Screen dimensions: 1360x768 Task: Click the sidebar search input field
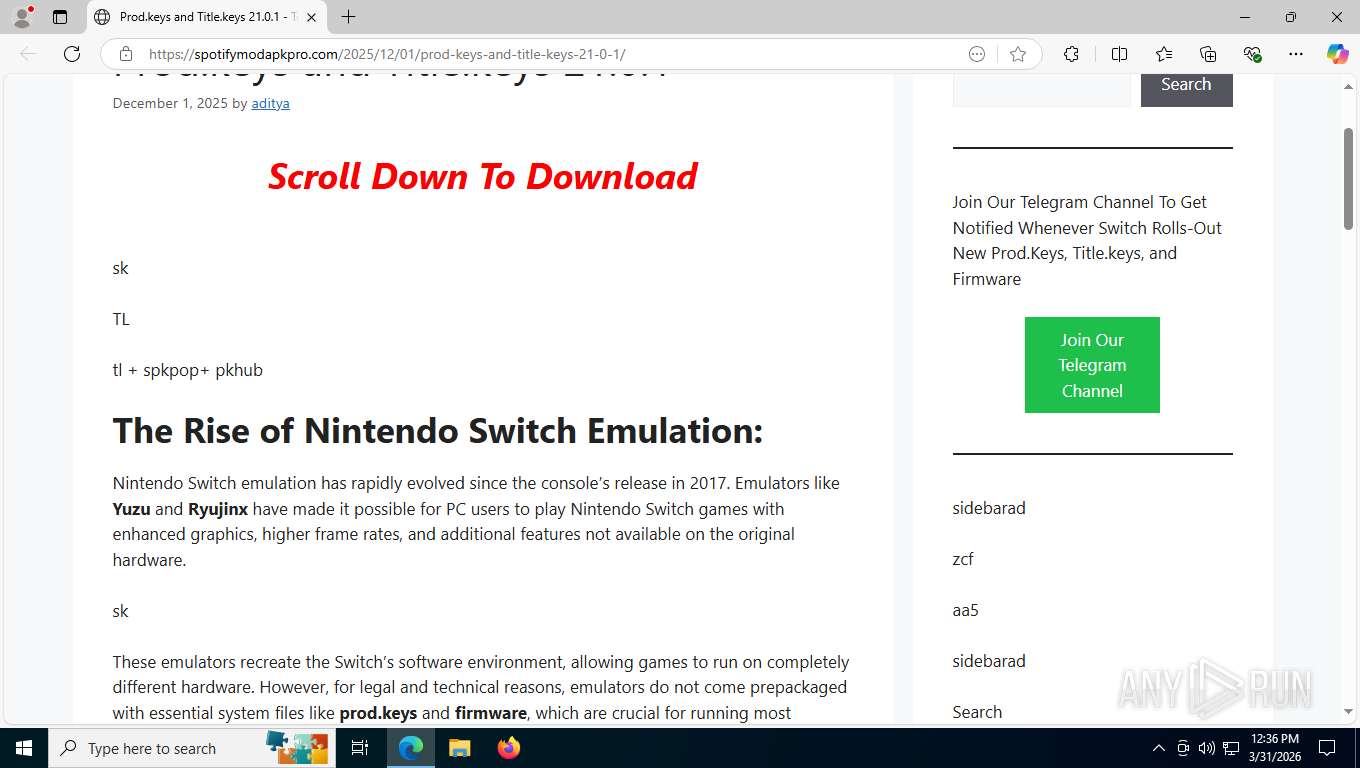coord(1041,88)
